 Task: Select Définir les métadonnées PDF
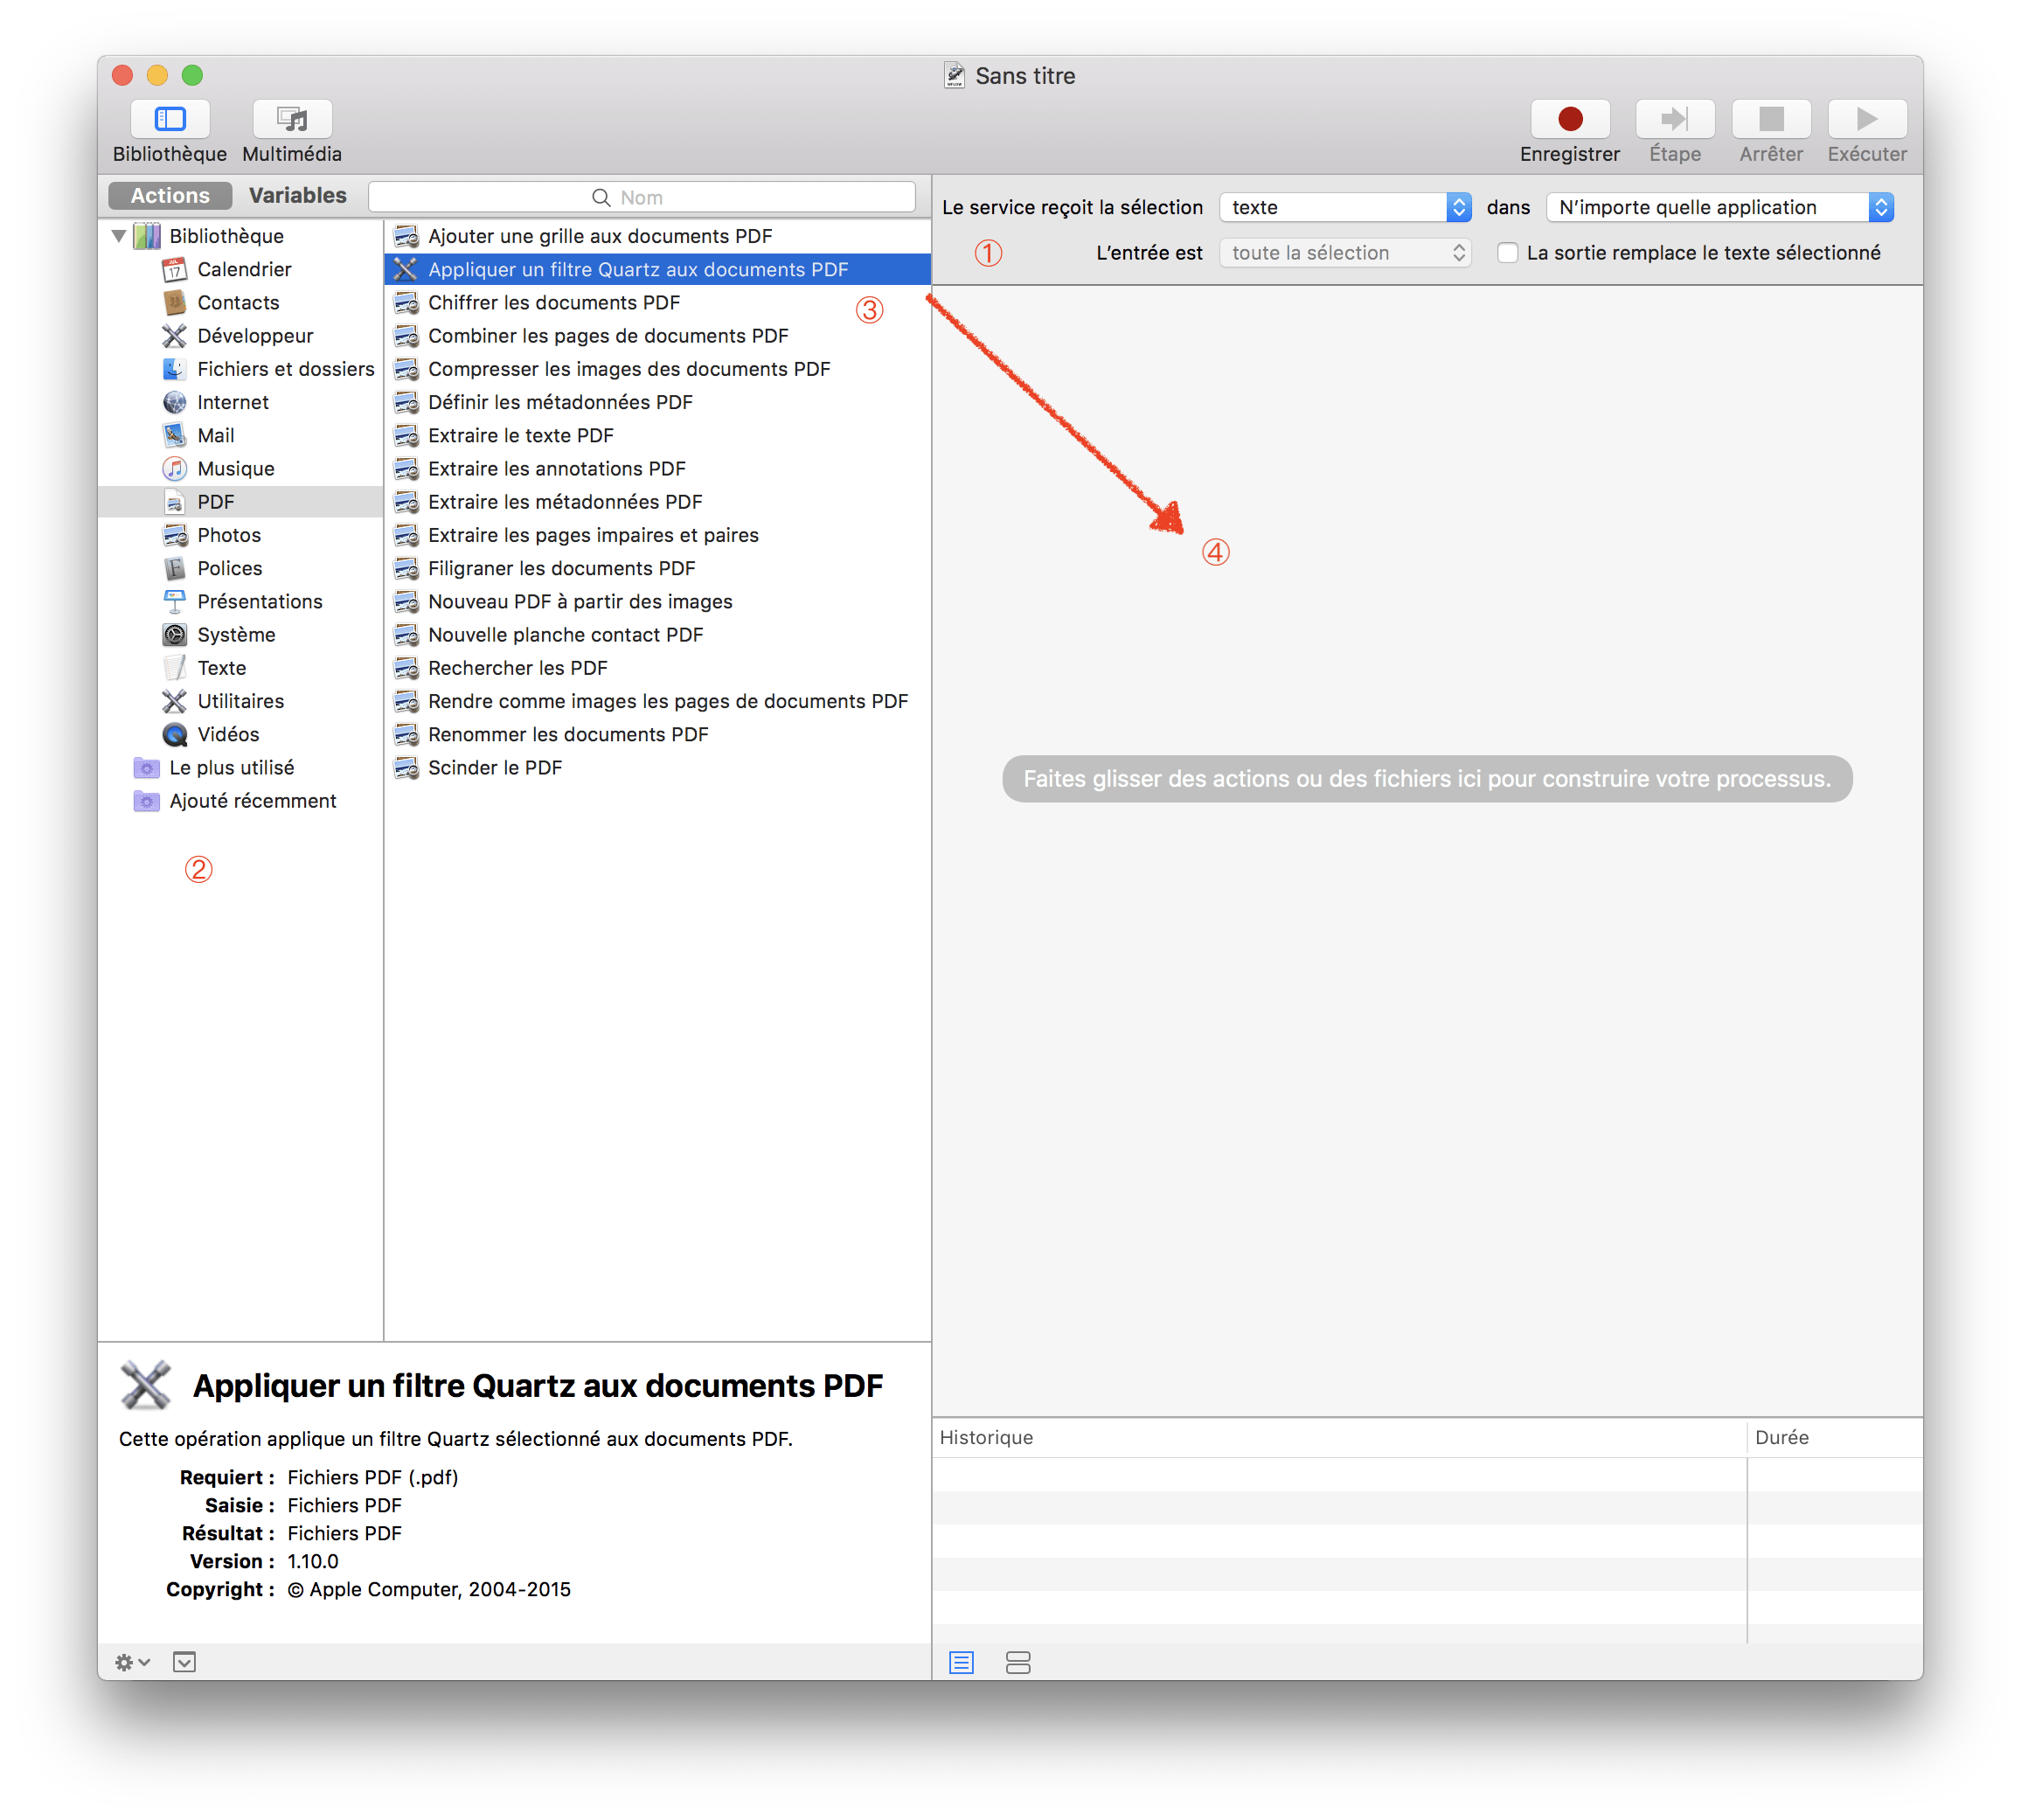(x=657, y=402)
